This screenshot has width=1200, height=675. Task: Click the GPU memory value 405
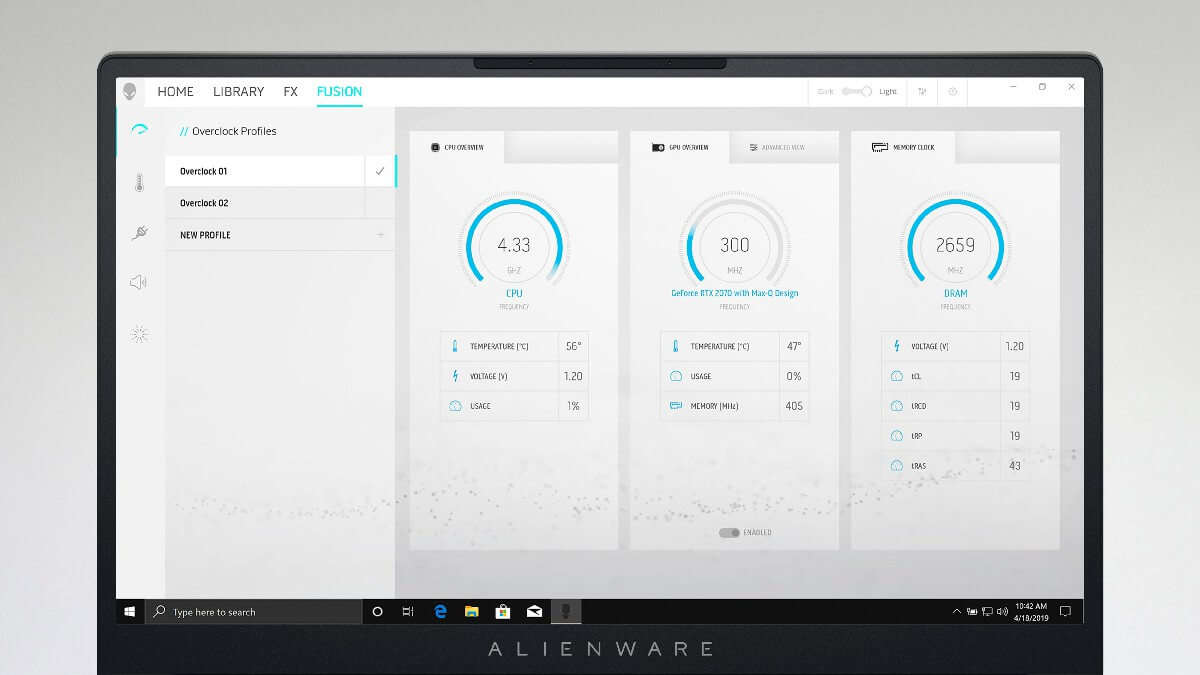794,406
